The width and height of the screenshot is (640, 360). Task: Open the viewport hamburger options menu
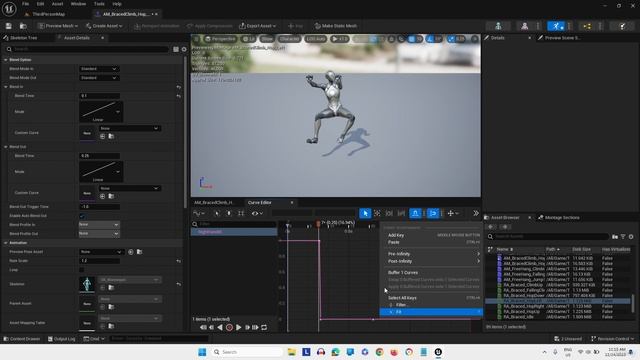(x=196, y=39)
